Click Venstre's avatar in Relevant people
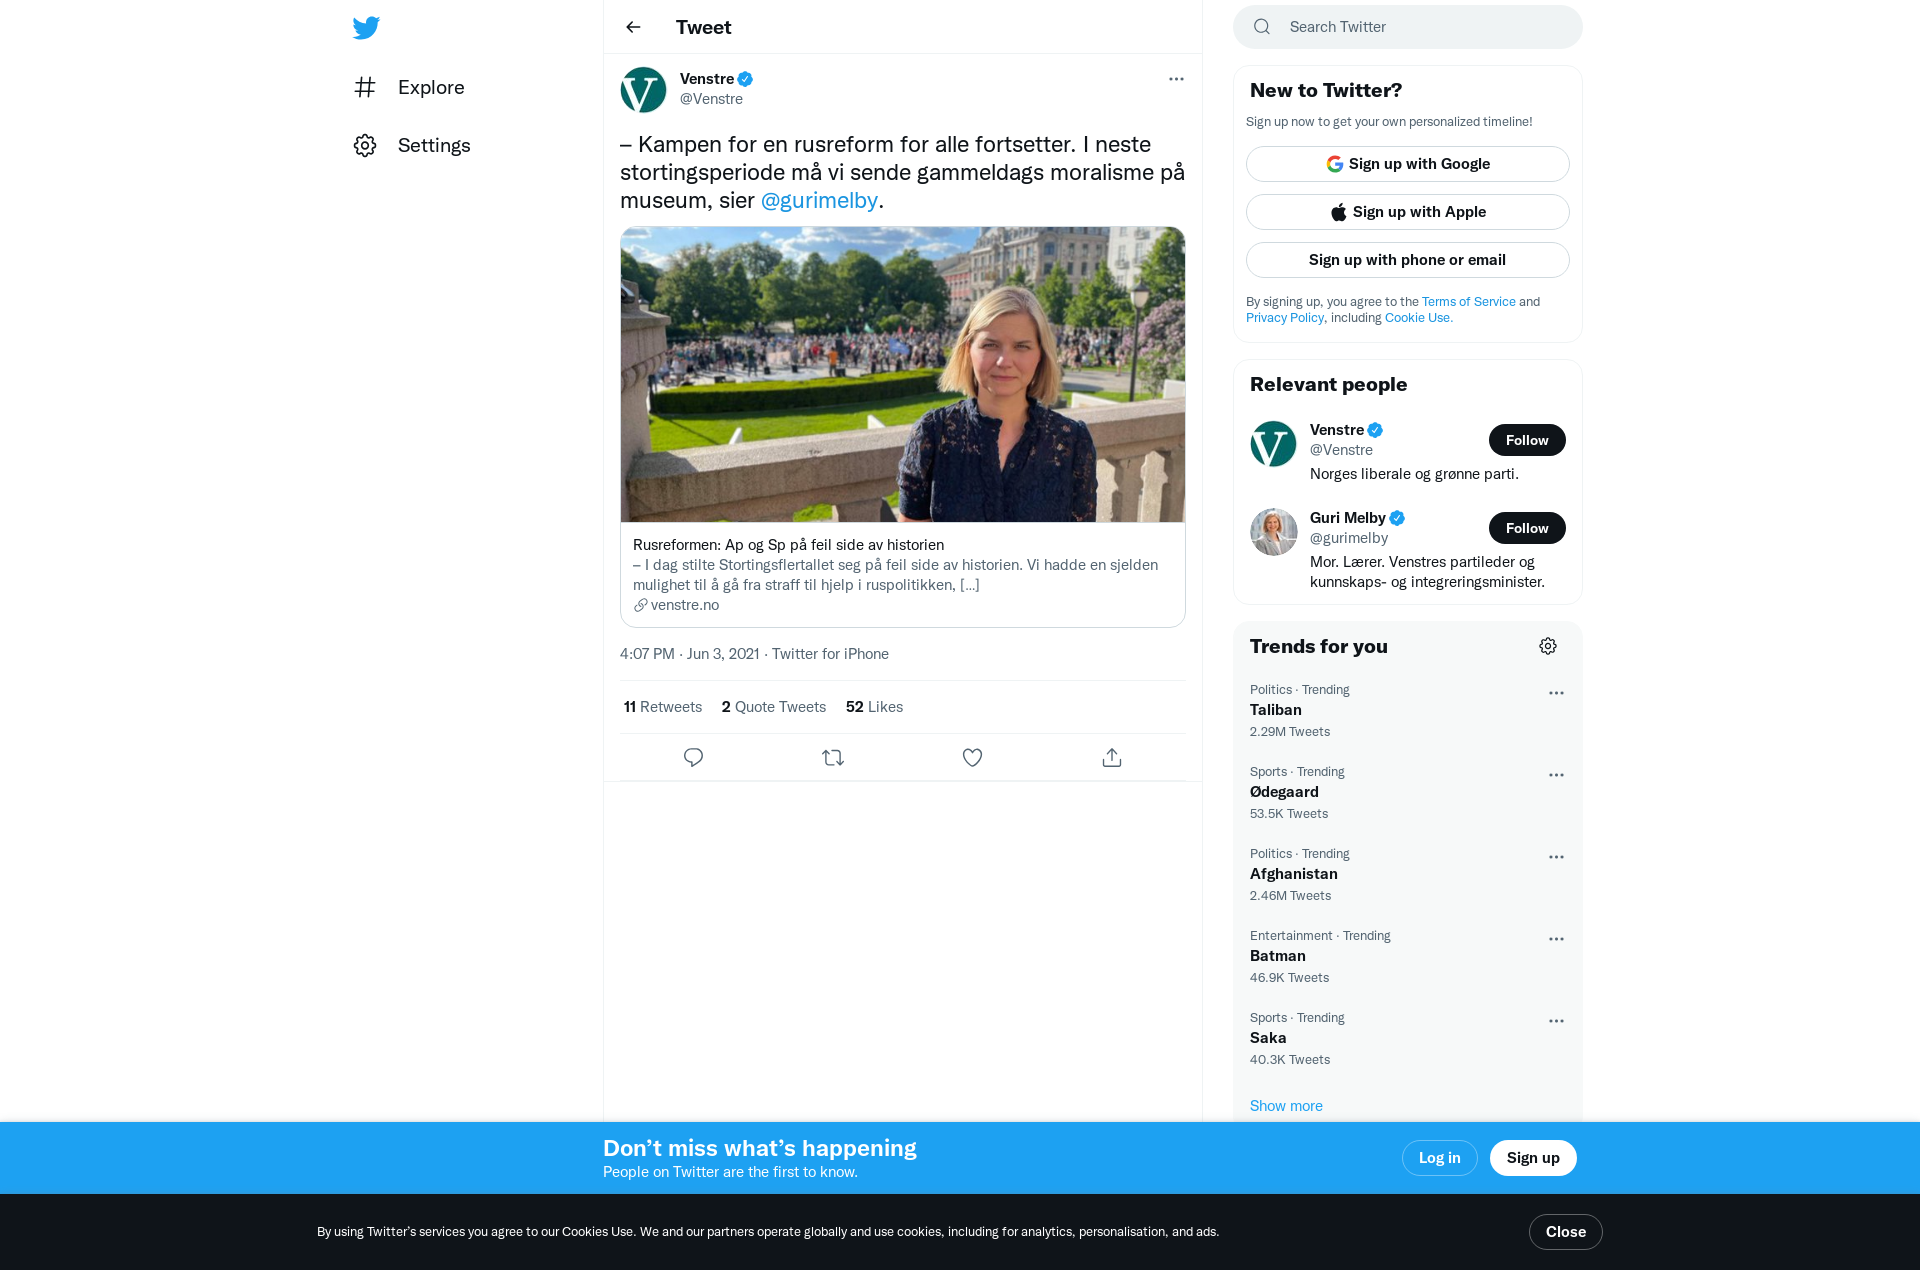Viewport: 1920px width, 1270px height. [x=1273, y=444]
